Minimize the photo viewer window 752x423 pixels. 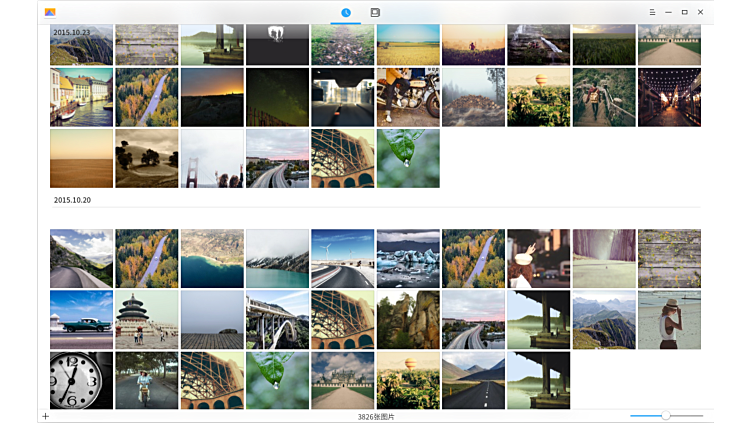tap(668, 12)
